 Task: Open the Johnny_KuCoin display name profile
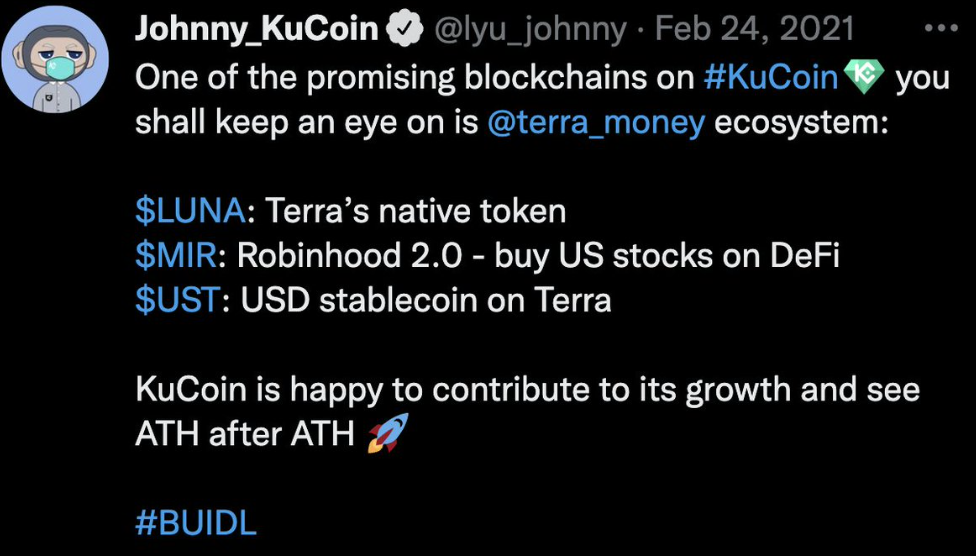[x=257, y=29]
